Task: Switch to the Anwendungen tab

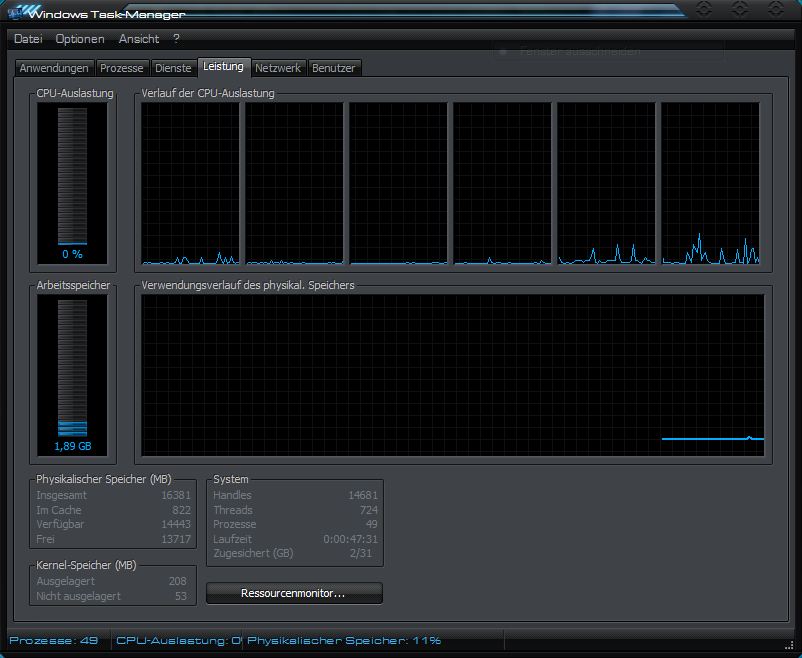Action: pos(54,68)
